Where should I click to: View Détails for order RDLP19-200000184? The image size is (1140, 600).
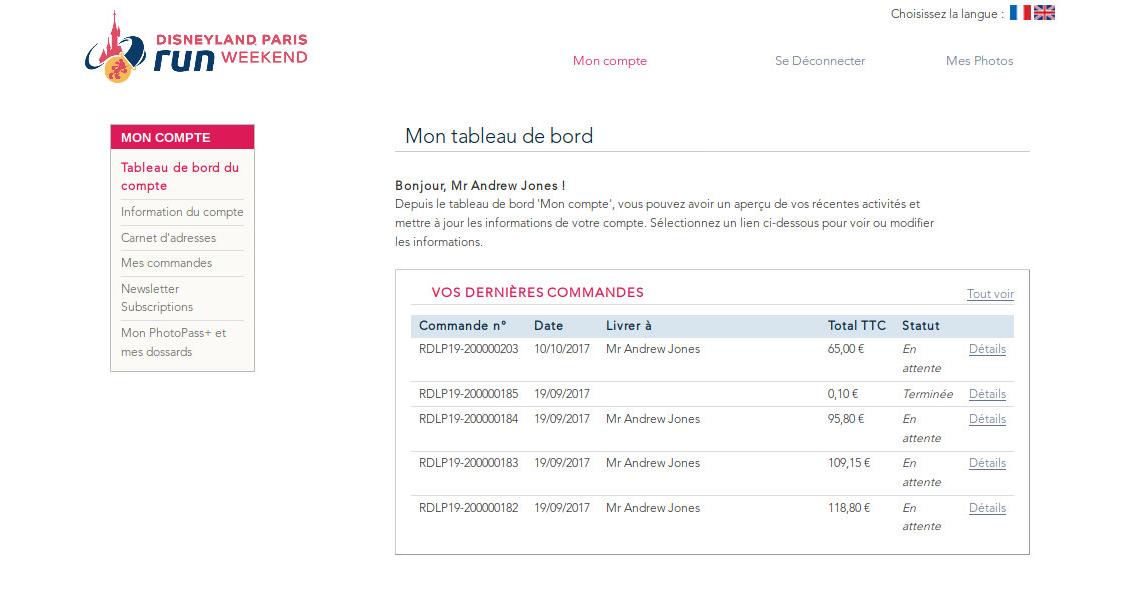point(987,419)
